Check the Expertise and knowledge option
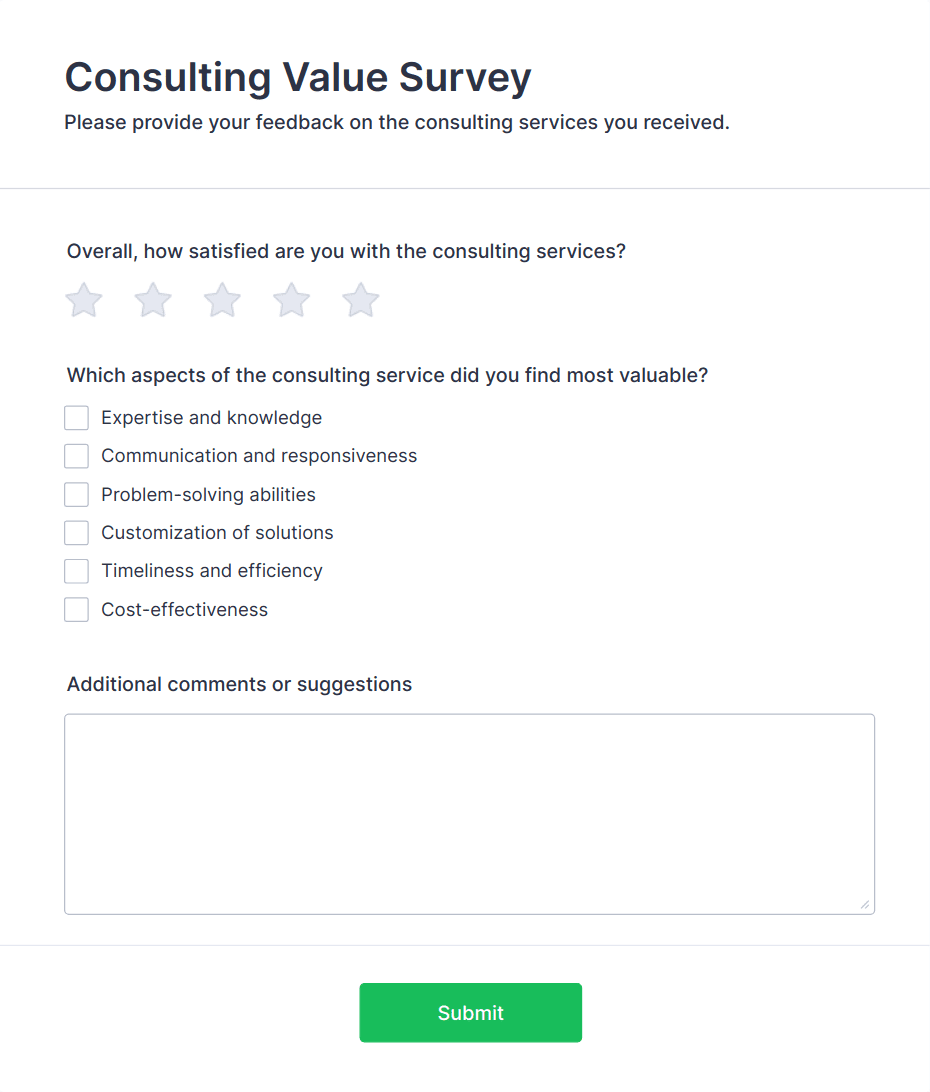 click(x=76, y=417)
